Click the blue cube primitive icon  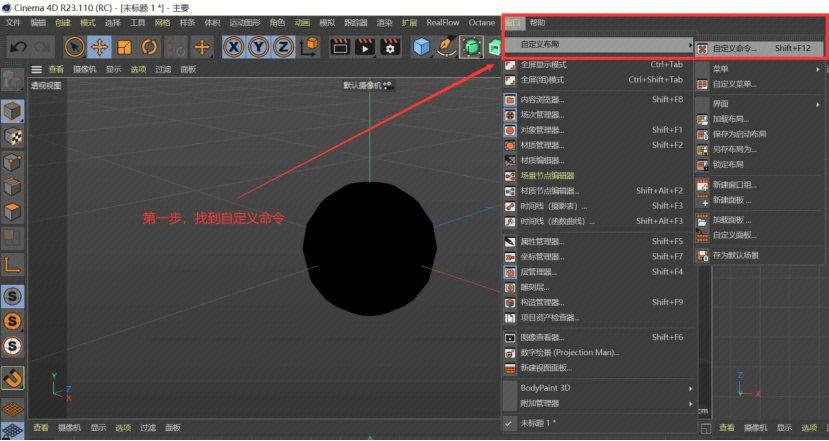pyautogui.click(x=421, y=48)
